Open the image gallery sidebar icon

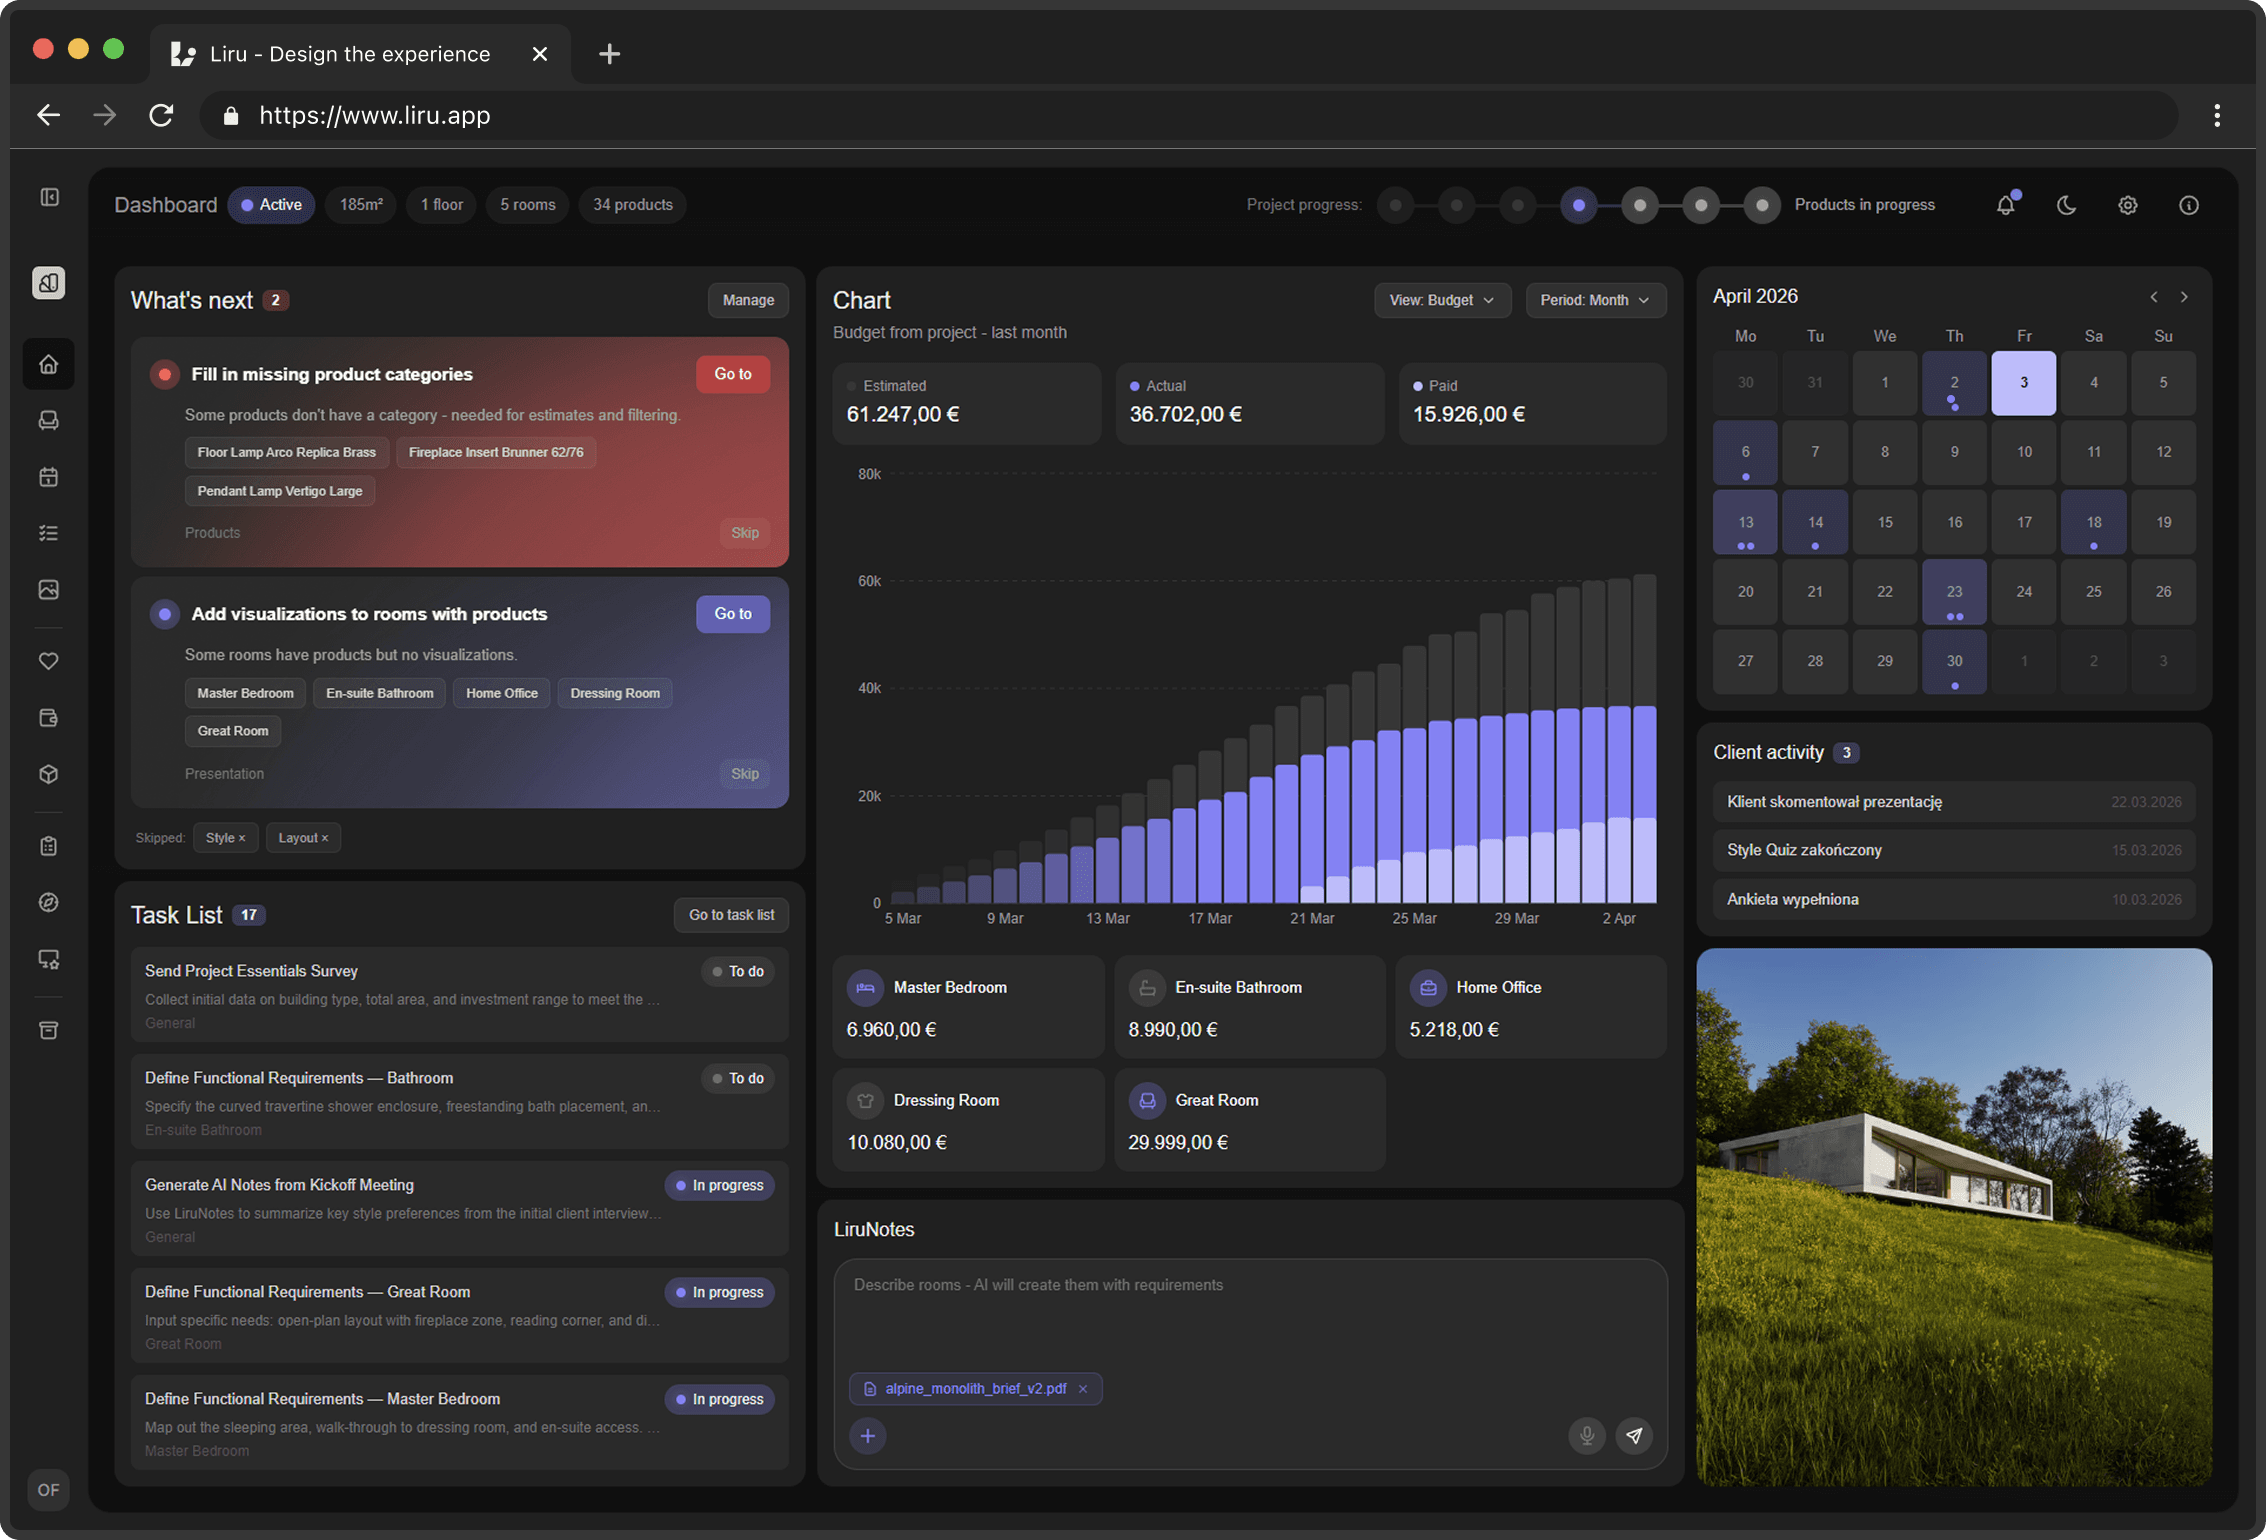click(x=48, y=589)
